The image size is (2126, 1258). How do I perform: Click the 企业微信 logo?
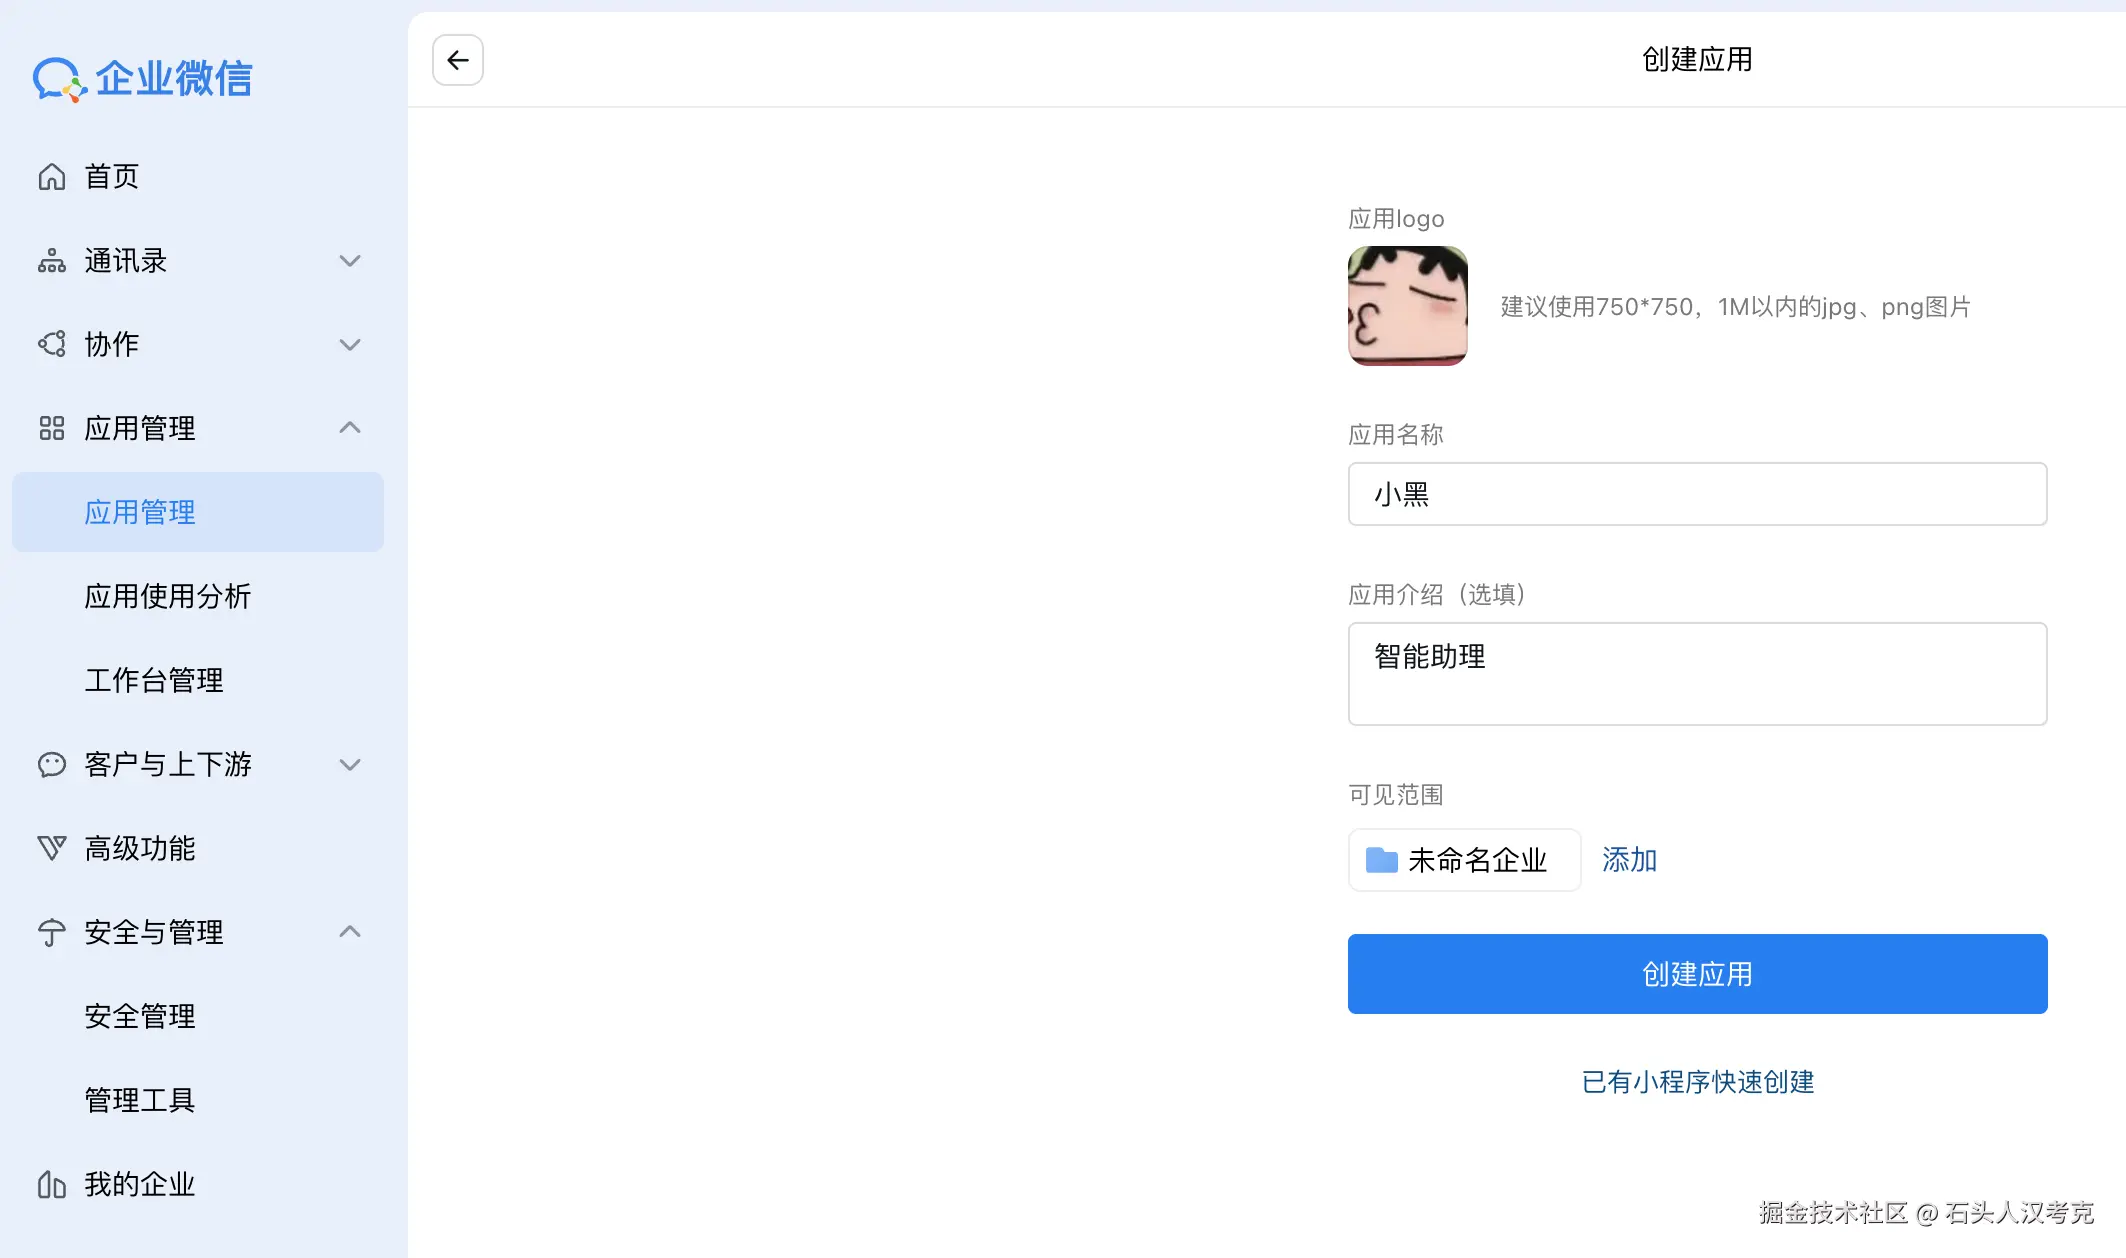click(x=143, y=79)
